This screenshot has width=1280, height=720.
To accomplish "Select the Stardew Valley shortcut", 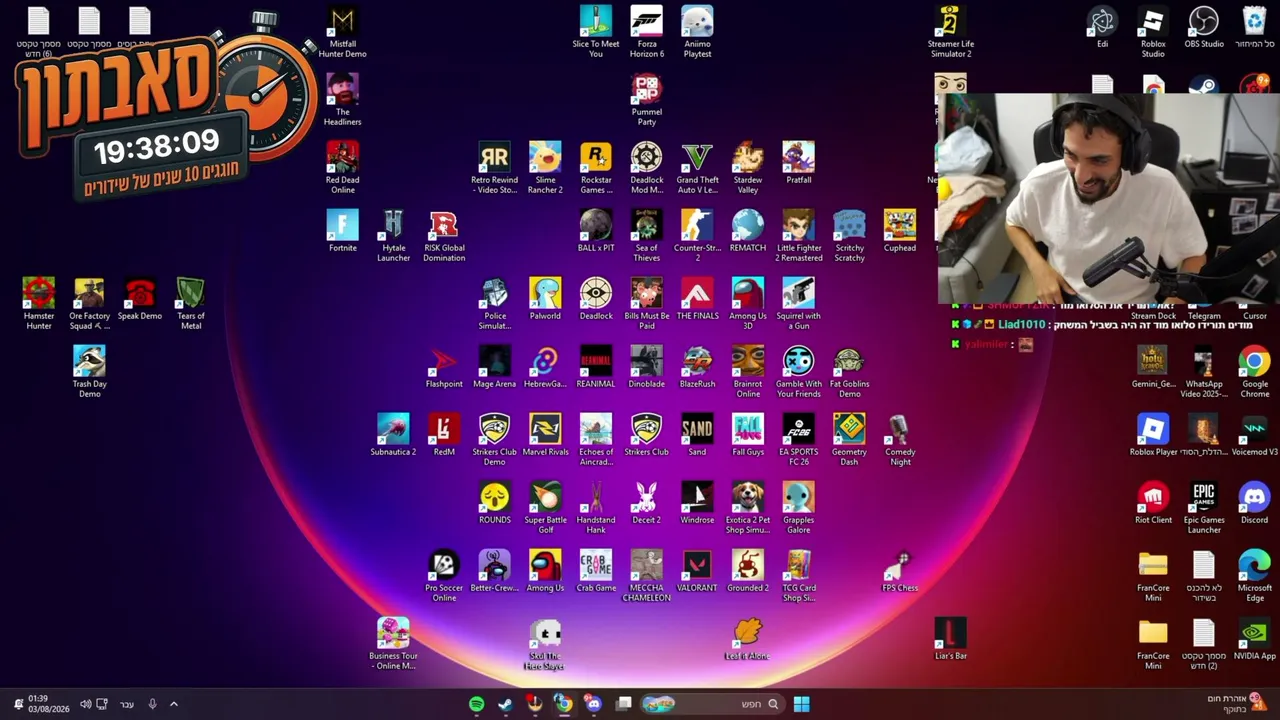I will (748, 168).
